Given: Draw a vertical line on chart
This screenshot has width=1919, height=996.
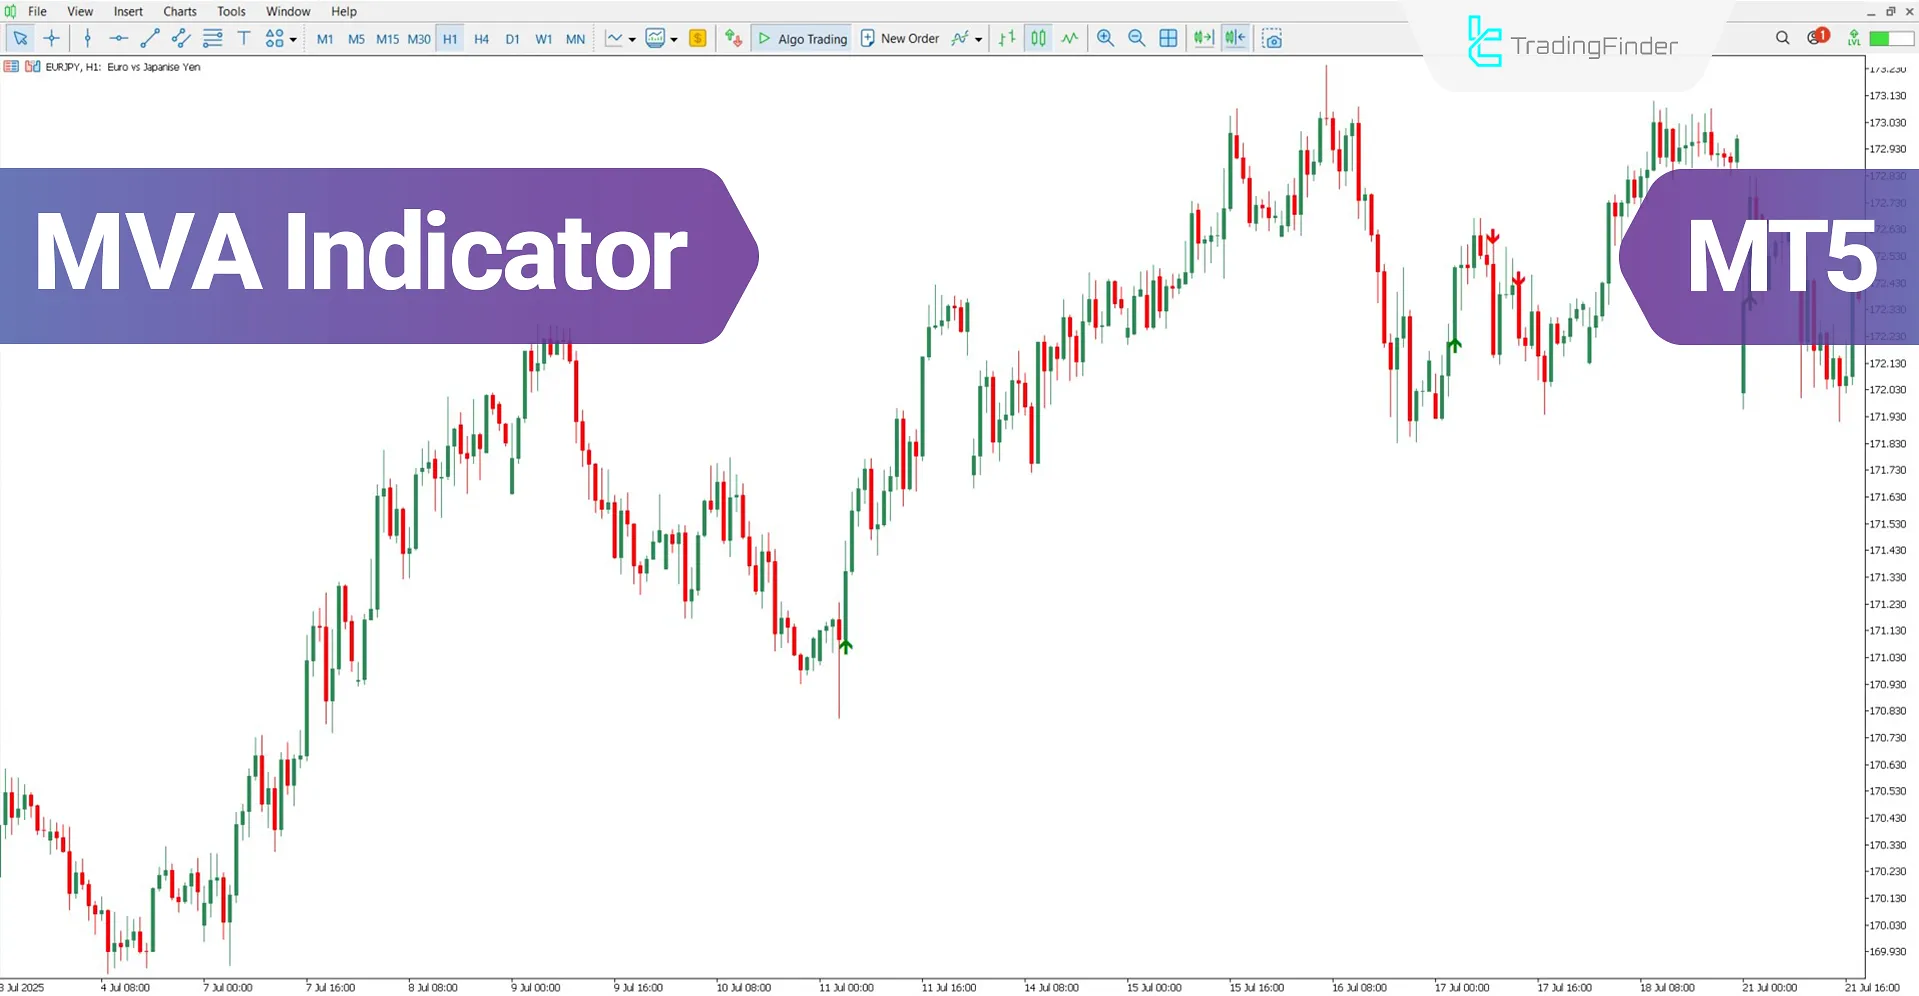Looking at the screenshot, I should click(x=88, y=39).
